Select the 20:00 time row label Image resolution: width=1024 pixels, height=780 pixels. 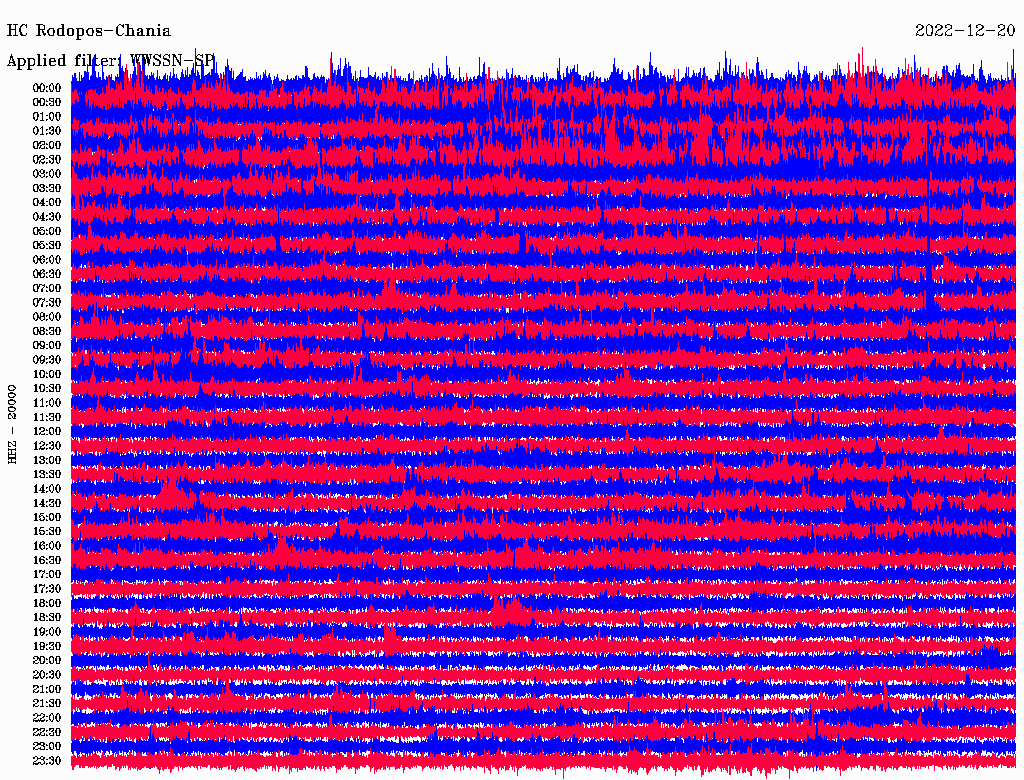[47, 661]
